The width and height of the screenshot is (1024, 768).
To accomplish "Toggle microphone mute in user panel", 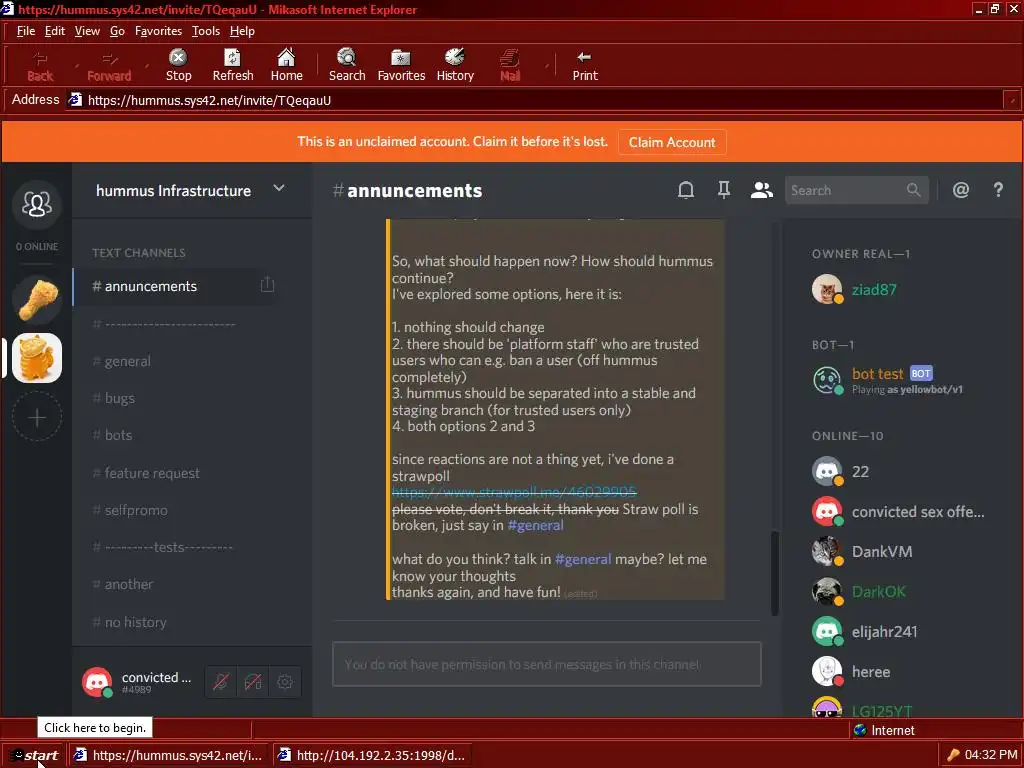I will click(221, 682).
